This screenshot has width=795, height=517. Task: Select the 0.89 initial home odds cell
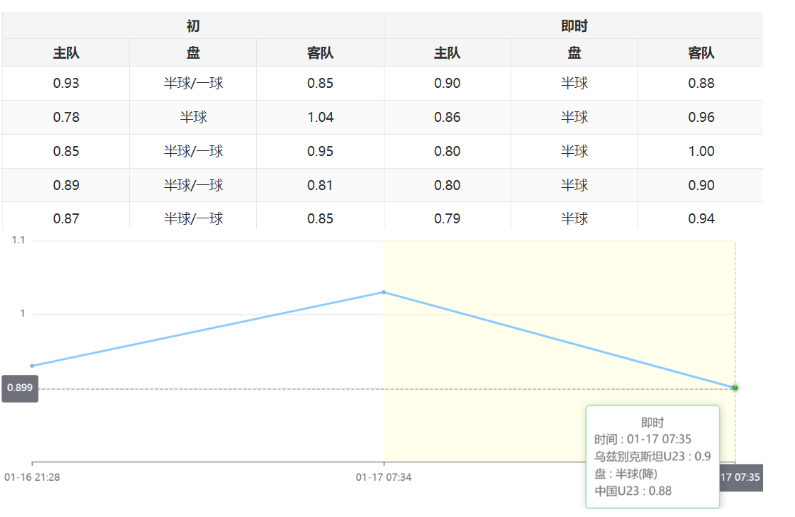coord(66,185)
